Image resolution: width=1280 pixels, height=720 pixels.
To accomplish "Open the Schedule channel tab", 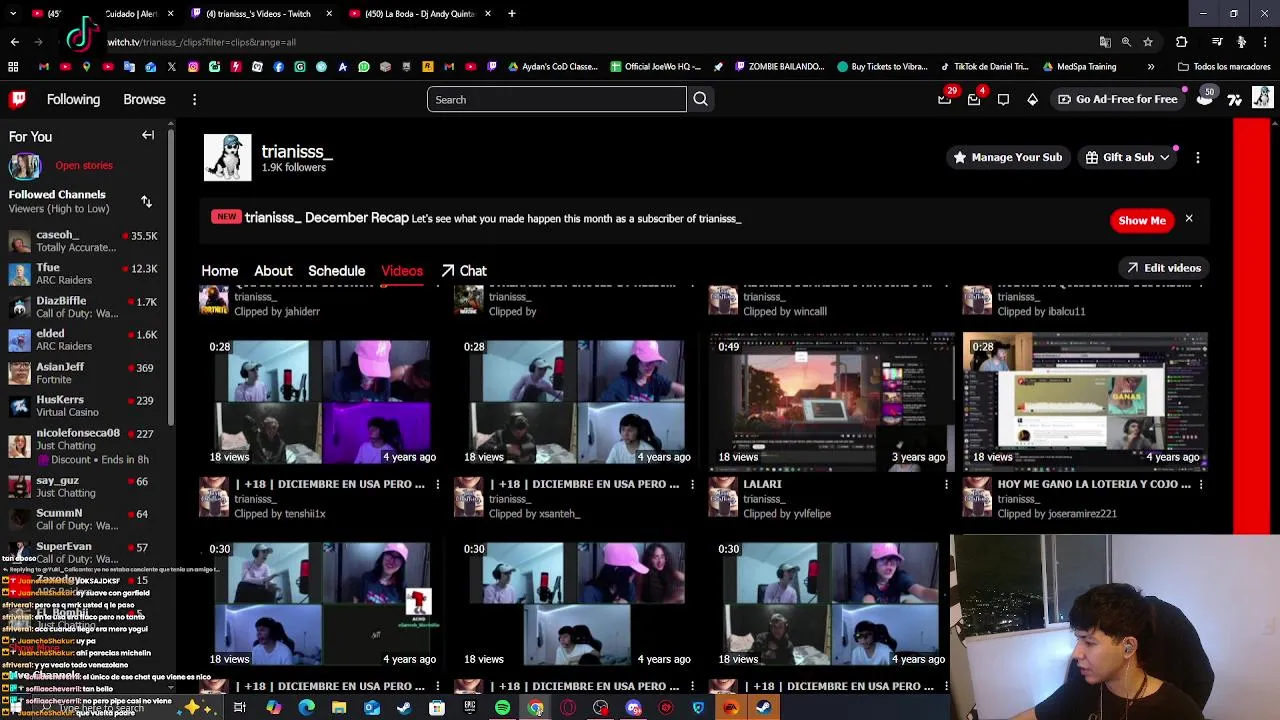I will 336,271.
